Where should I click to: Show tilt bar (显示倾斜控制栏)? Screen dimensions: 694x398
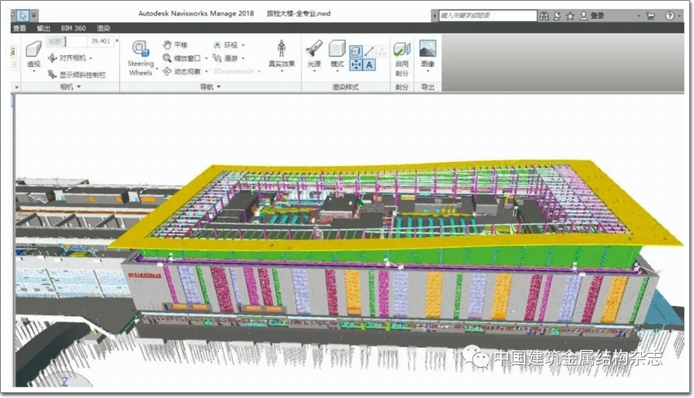[77, 74]
